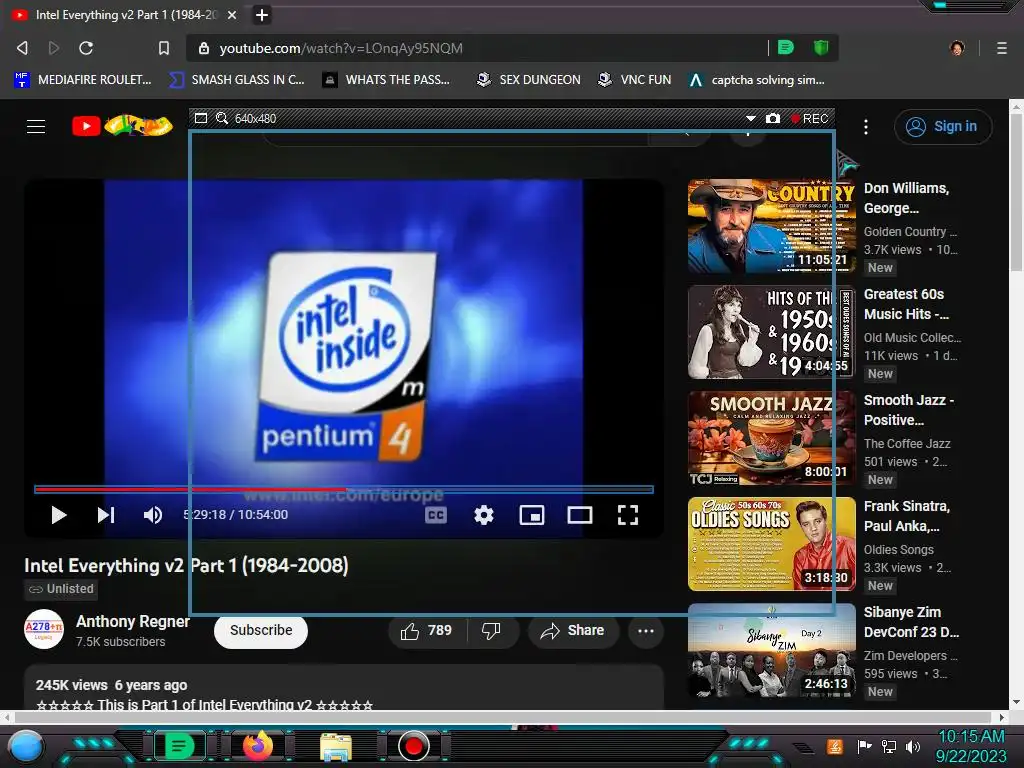Viewport: 1024px width, 768px height.
Task: Open the YouTube guide hamburger menu
Action: (x=36, y=126)
